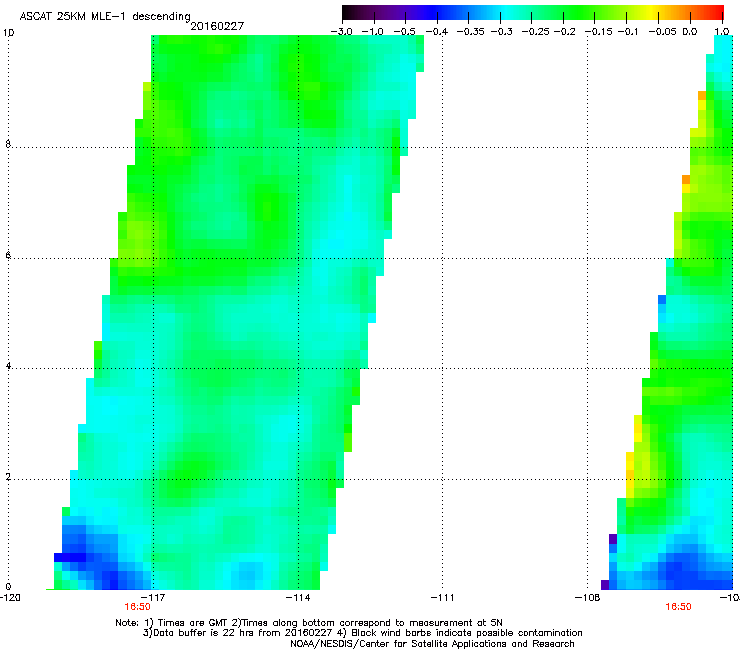Click the colorbar label -0.2

565,32
